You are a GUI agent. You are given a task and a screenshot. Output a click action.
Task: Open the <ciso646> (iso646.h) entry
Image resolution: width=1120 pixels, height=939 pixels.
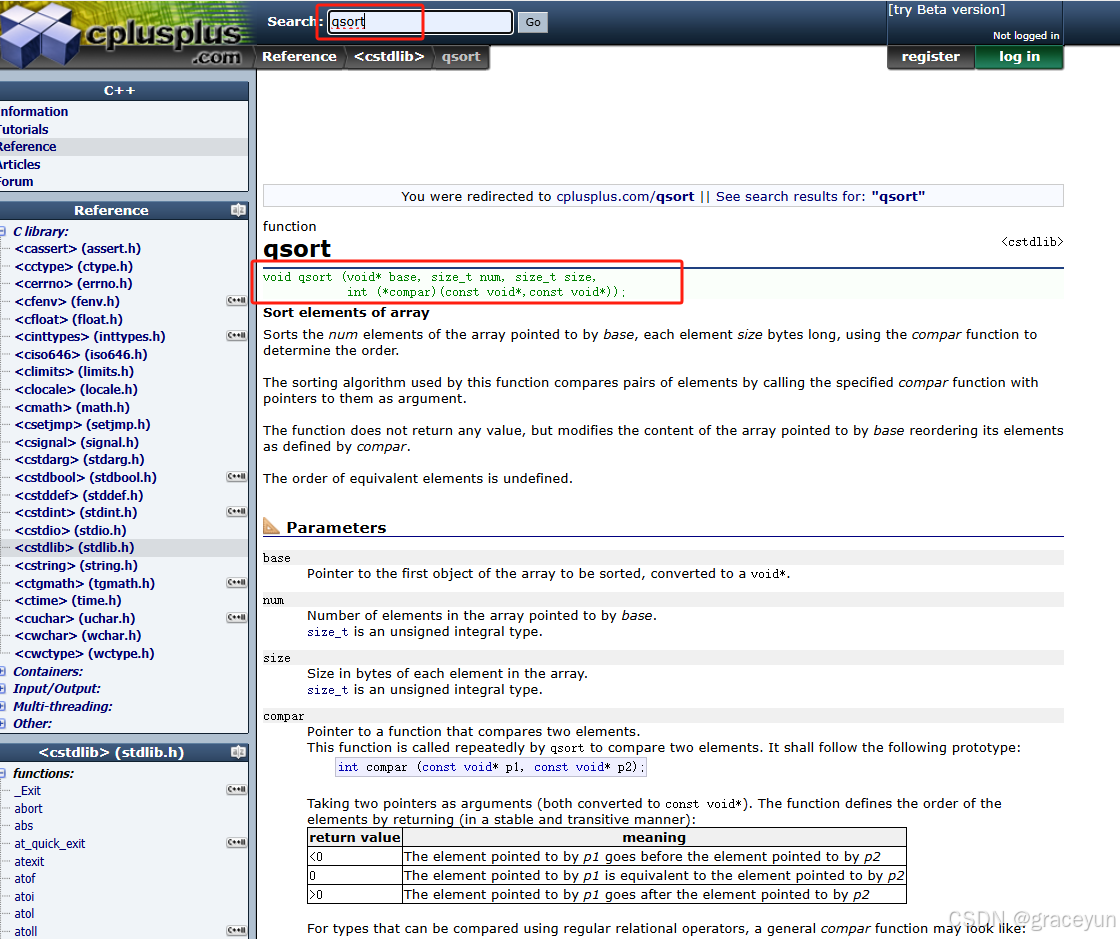point(81,354)
